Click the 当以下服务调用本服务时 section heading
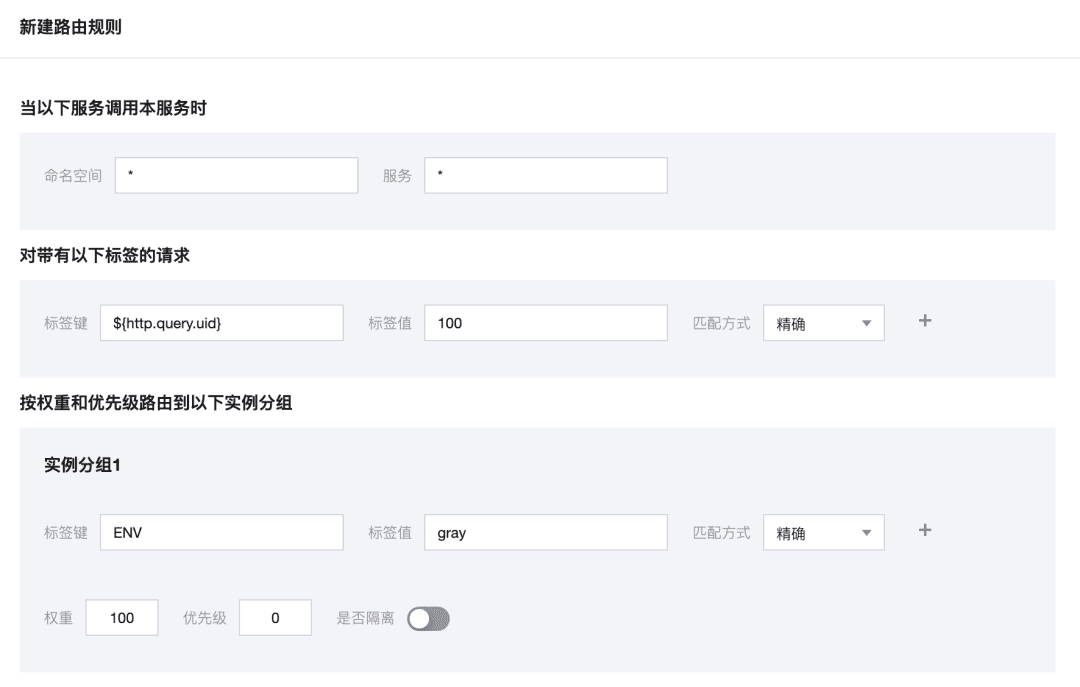 click(x=113, y=108)
